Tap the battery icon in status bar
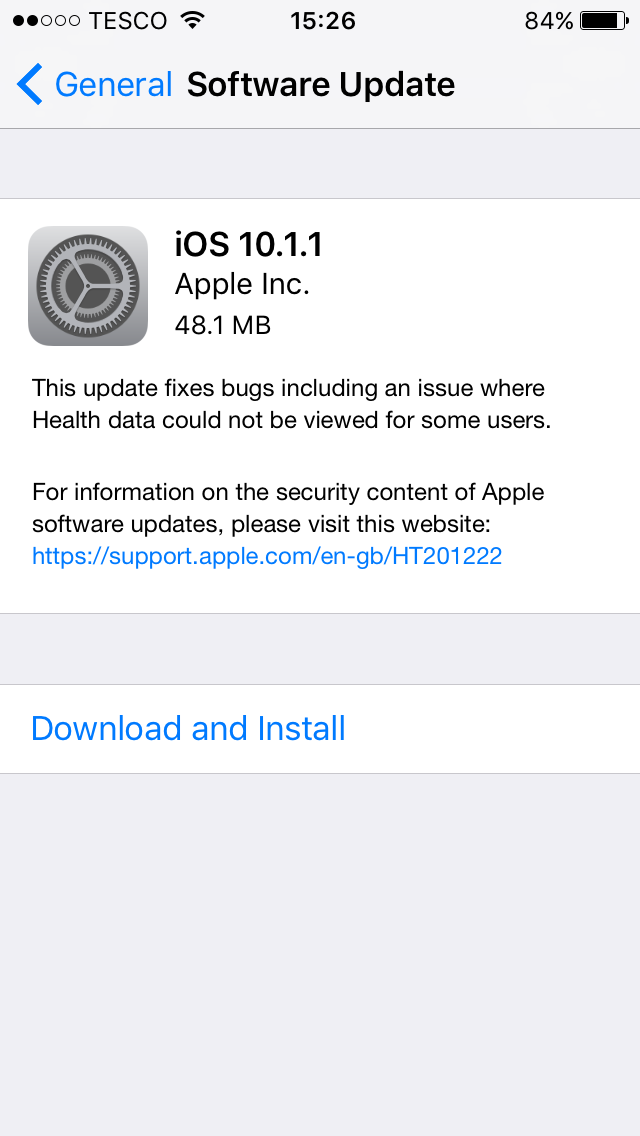 (x=604, y=21)
